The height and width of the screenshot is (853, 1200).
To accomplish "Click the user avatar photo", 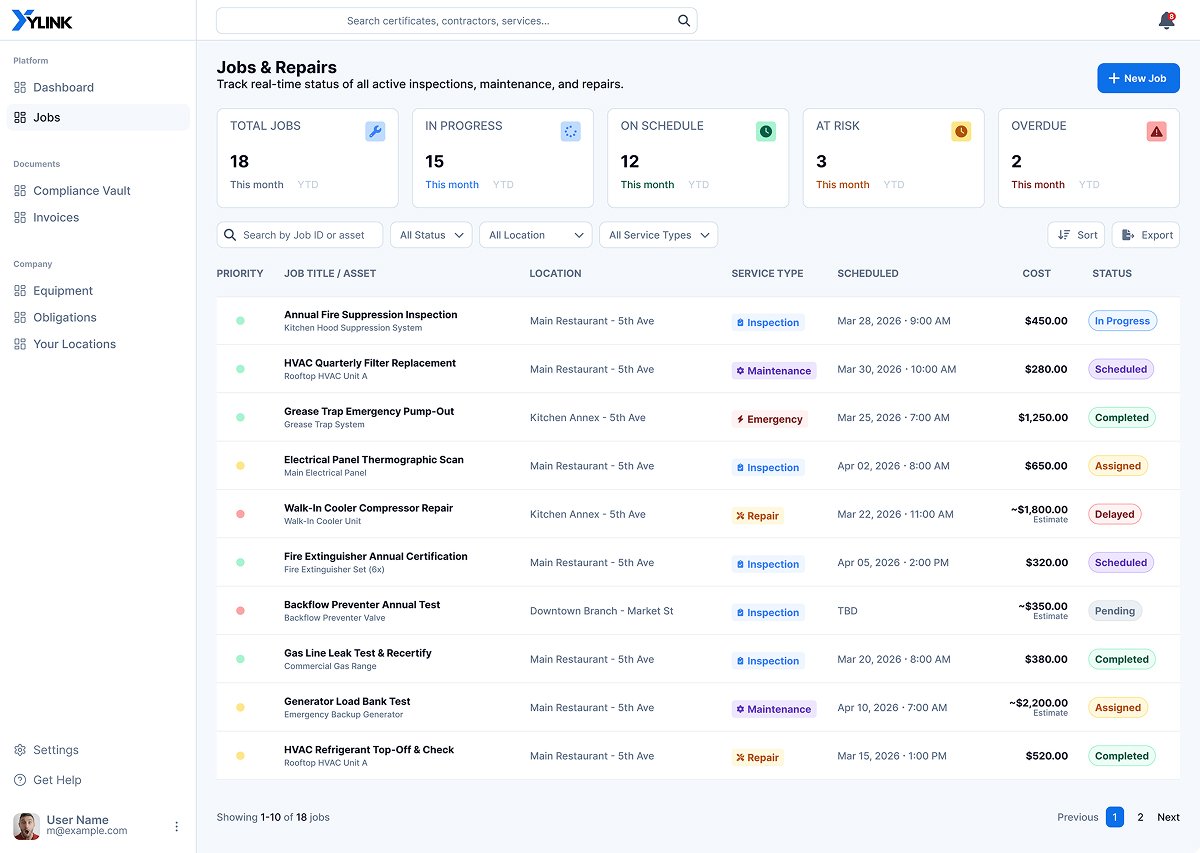I will (x=26, y=826).
